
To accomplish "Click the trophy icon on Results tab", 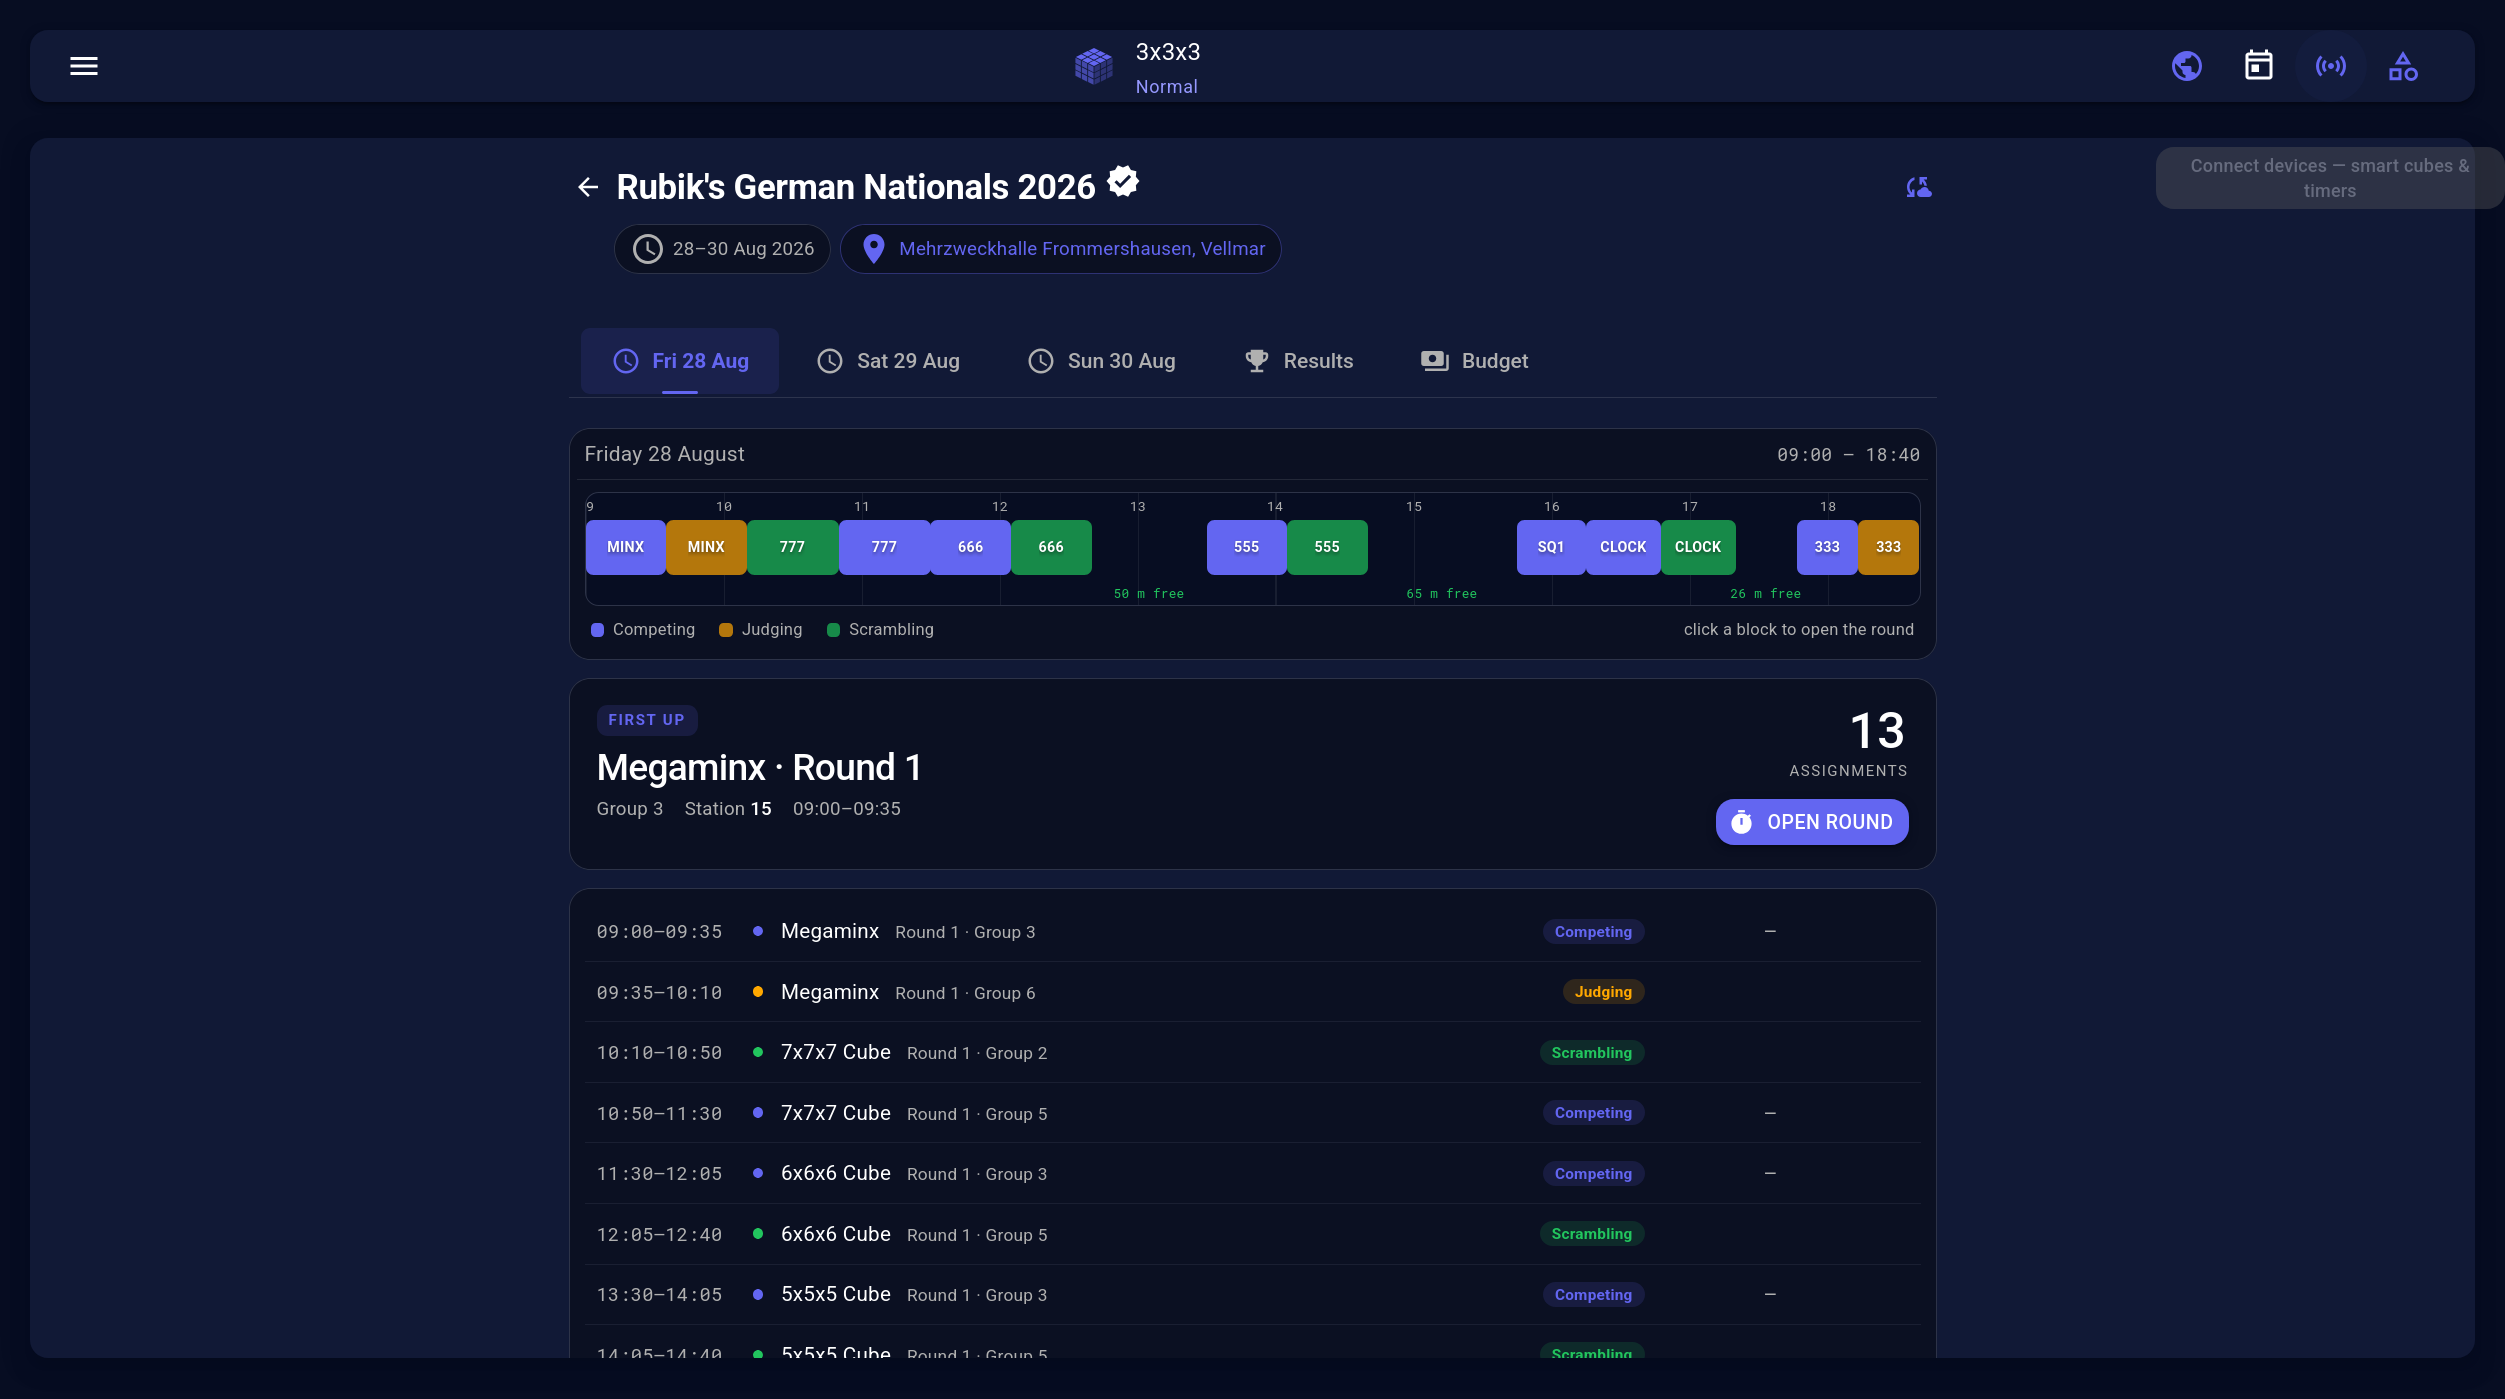I will [1256, 361].
